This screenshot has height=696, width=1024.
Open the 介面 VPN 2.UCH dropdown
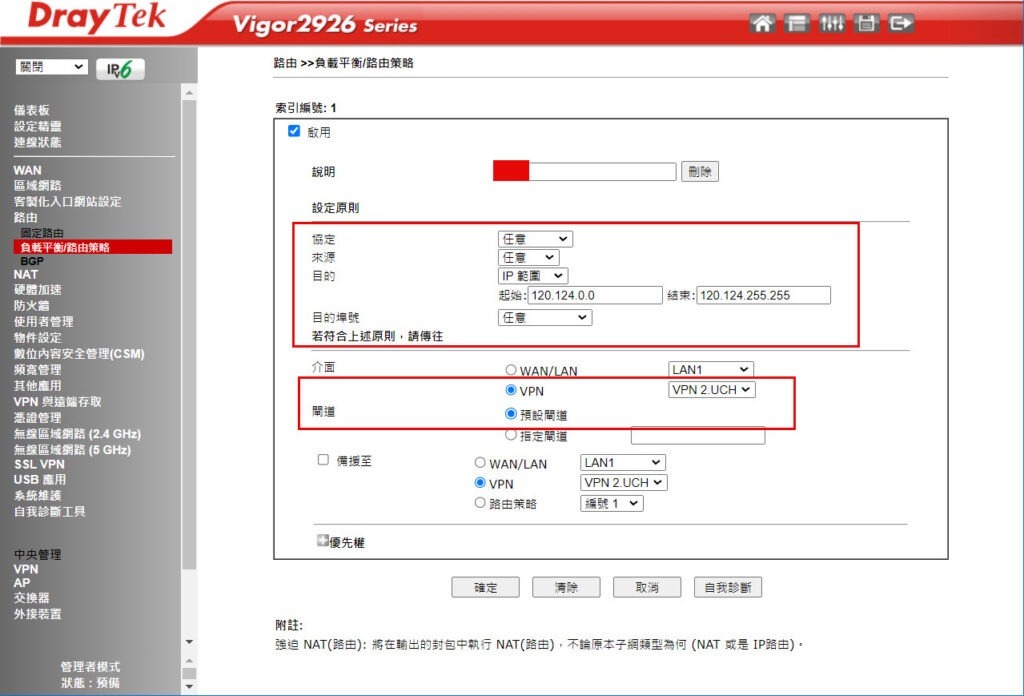pos(712,390)
